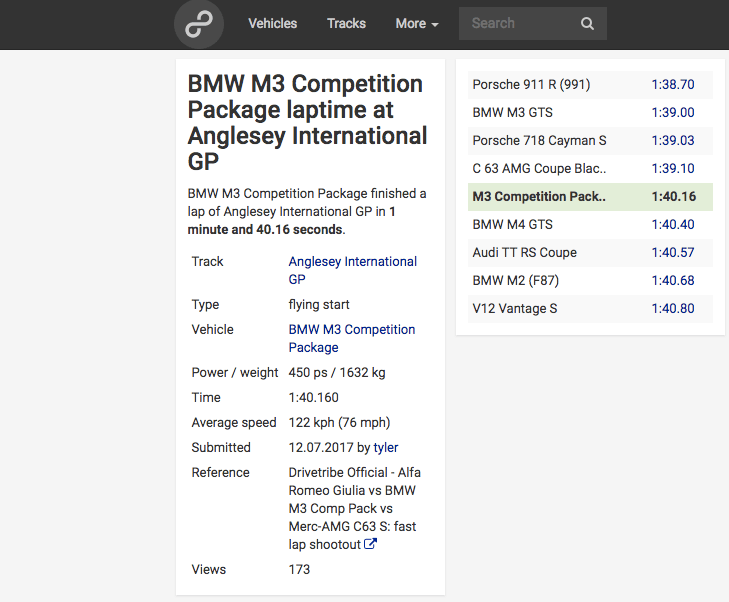Click the '122 kph (76 mph)' average speed value

pos(339,422)
